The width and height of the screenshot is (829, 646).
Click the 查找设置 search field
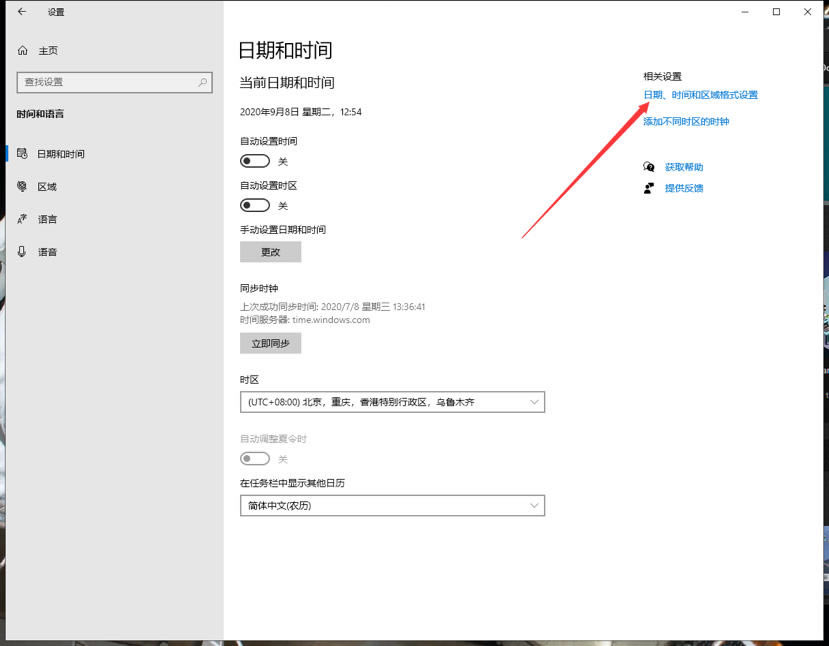[x=105, y=82]
